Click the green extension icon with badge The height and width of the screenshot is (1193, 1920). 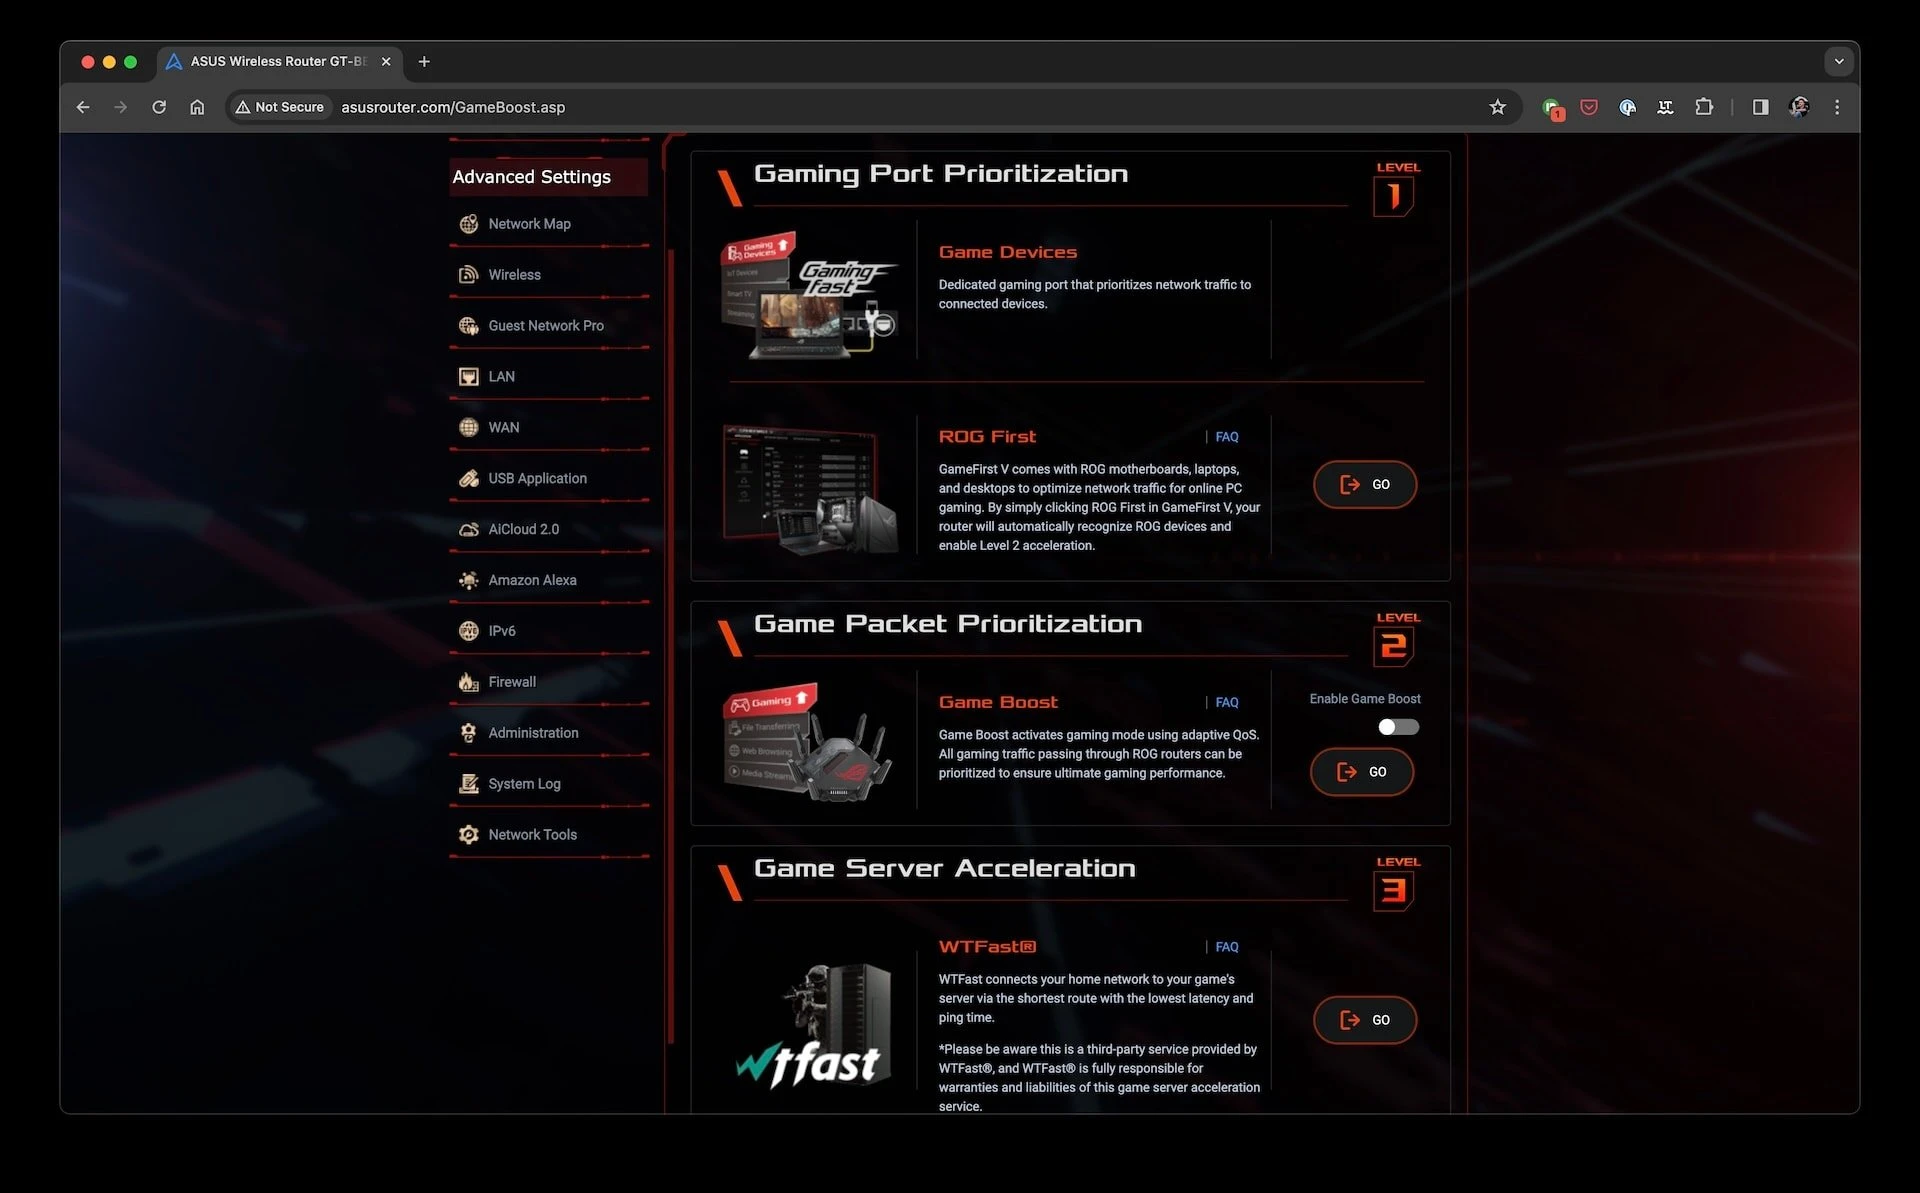pos(1552,108)
